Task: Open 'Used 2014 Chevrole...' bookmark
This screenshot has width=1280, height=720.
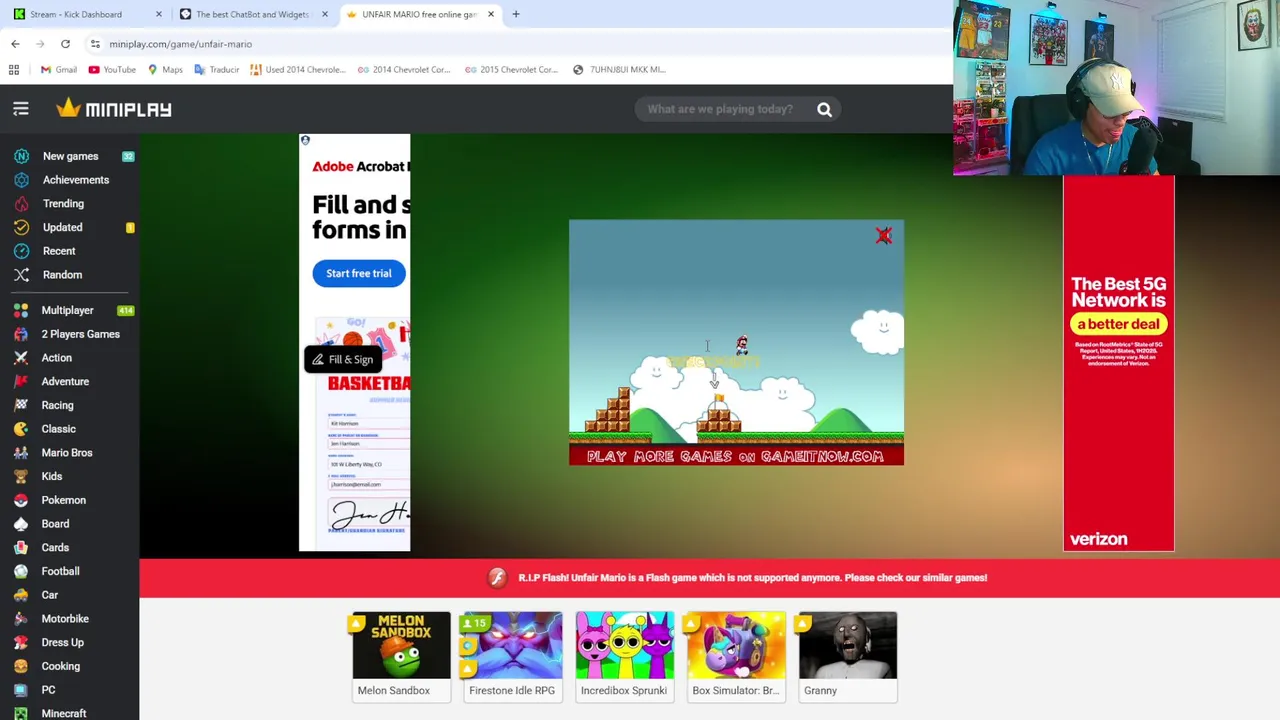Action: coord(298,70)
